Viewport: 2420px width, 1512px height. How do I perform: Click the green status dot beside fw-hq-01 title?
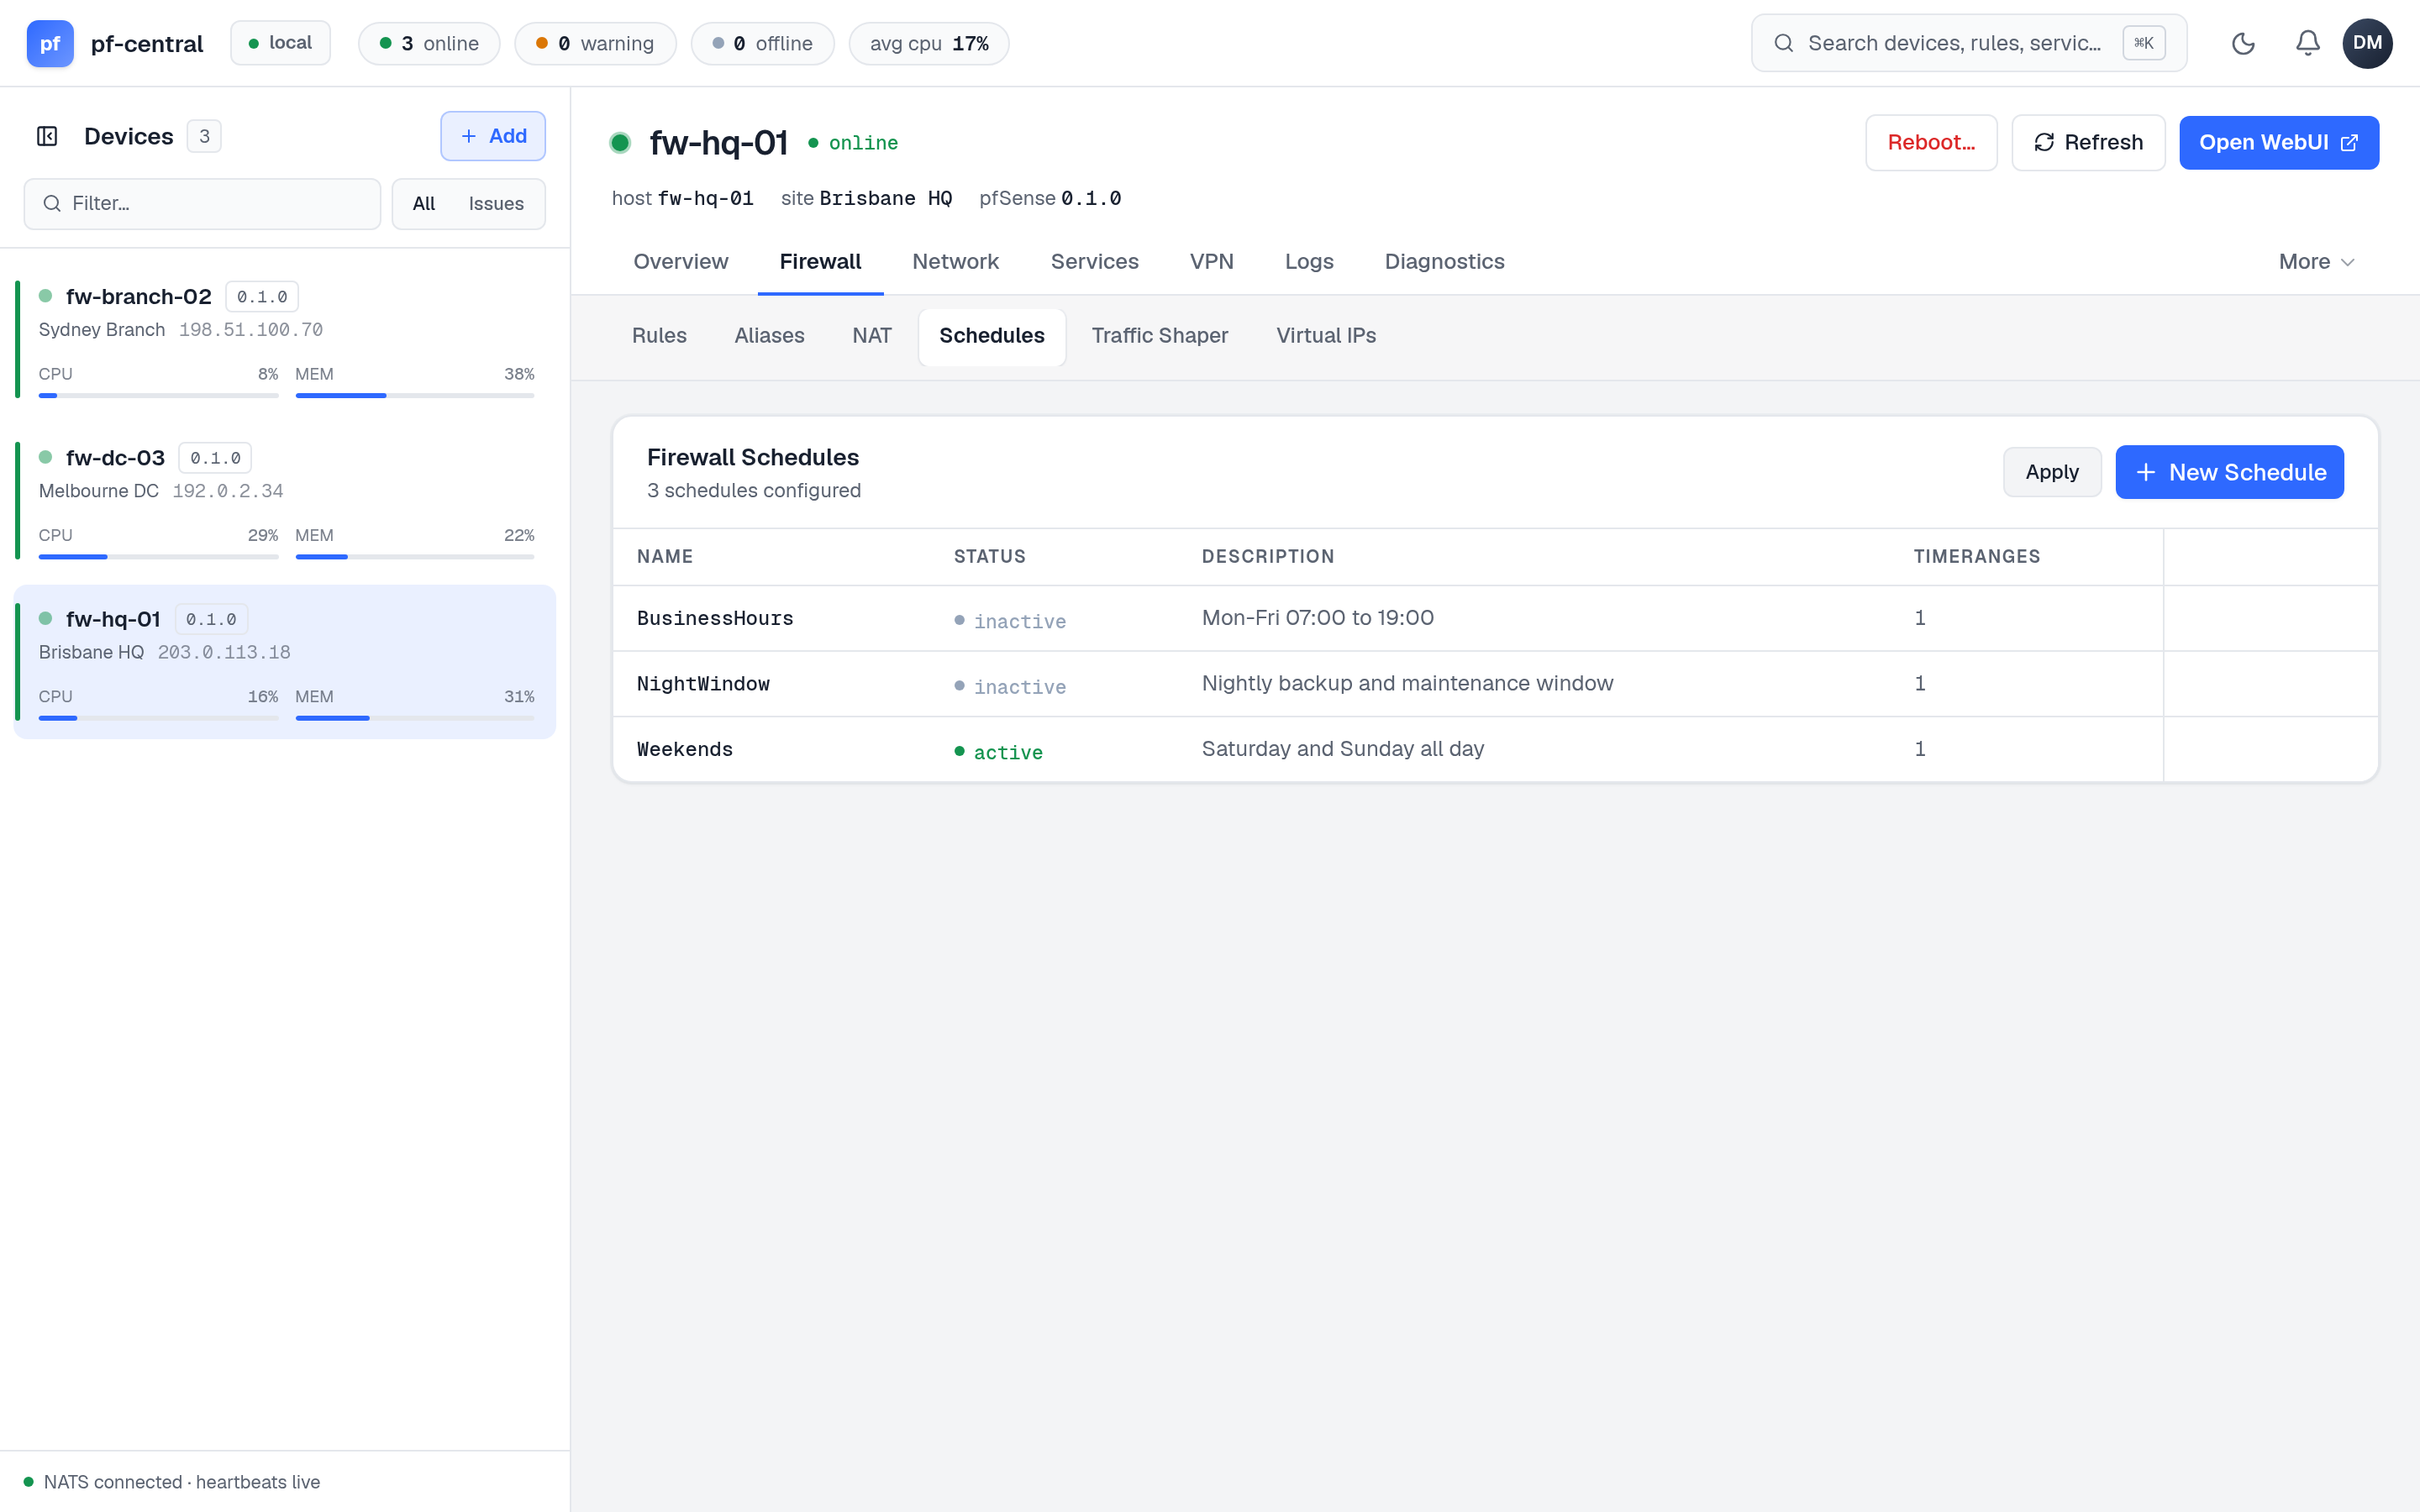[620, 143]
